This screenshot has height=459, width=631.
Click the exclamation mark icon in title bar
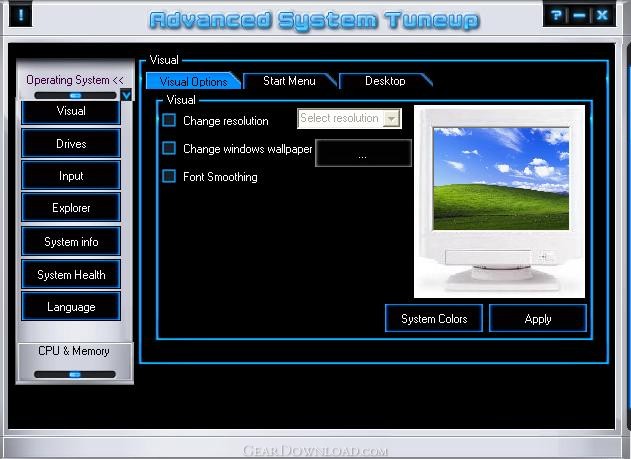click(x=20, y=16)
